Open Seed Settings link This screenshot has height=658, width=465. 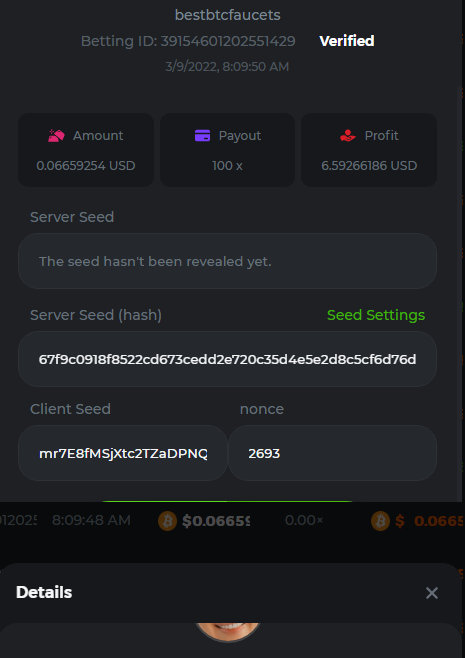coord(376,315)
